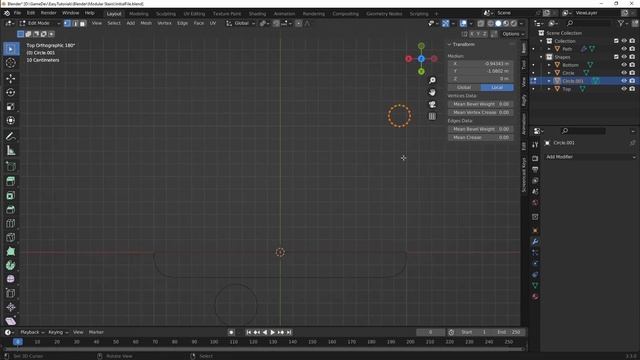This screenshot has height=360, width=640.
Task: Select the Knife tool
Action: coord(11,237)
